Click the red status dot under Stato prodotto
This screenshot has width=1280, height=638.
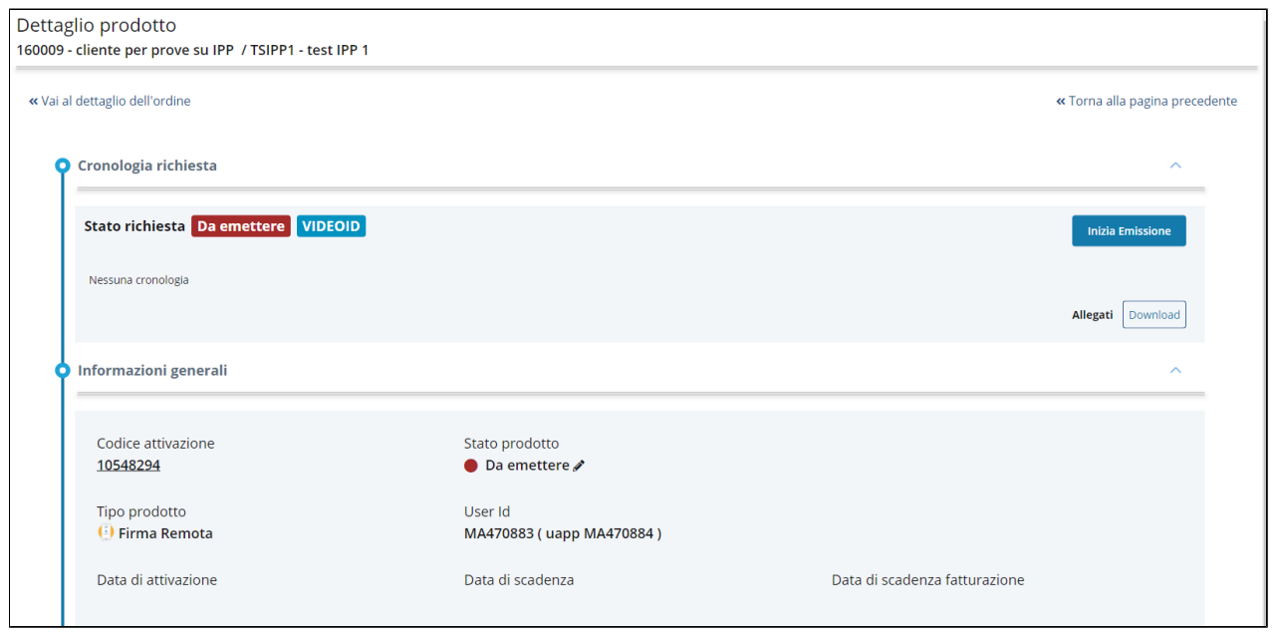pyautogui.click(x=471, y=466)
